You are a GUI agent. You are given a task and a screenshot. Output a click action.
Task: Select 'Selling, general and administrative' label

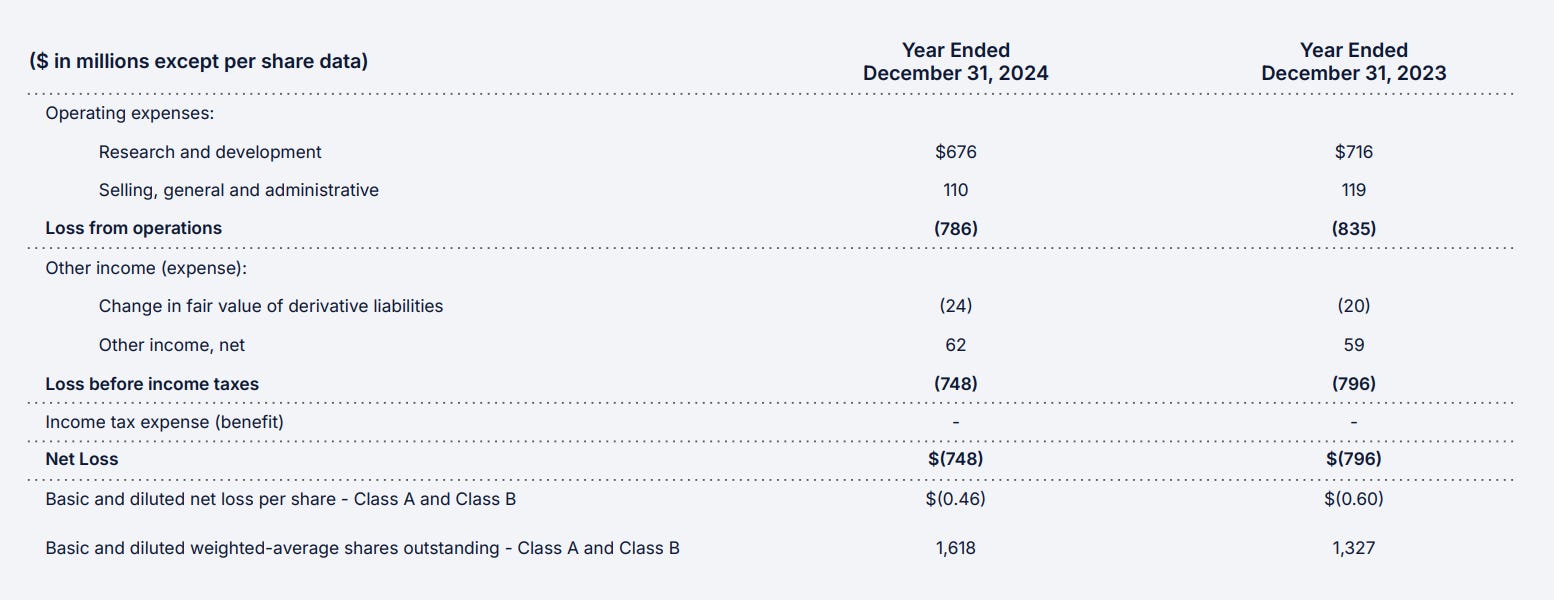coord(238,190)
